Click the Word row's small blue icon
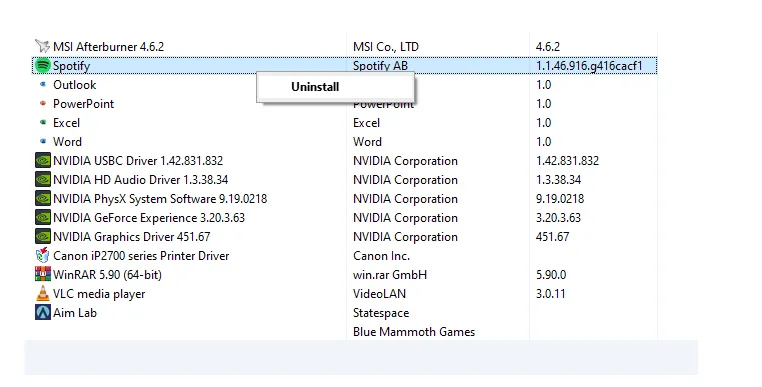 [43, 141]
